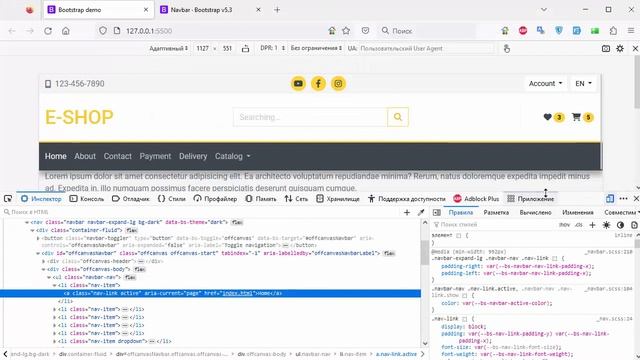Screen dimensions: 640x360
Task: Open the DPR dropdown
Action: [x=273, y=48]
